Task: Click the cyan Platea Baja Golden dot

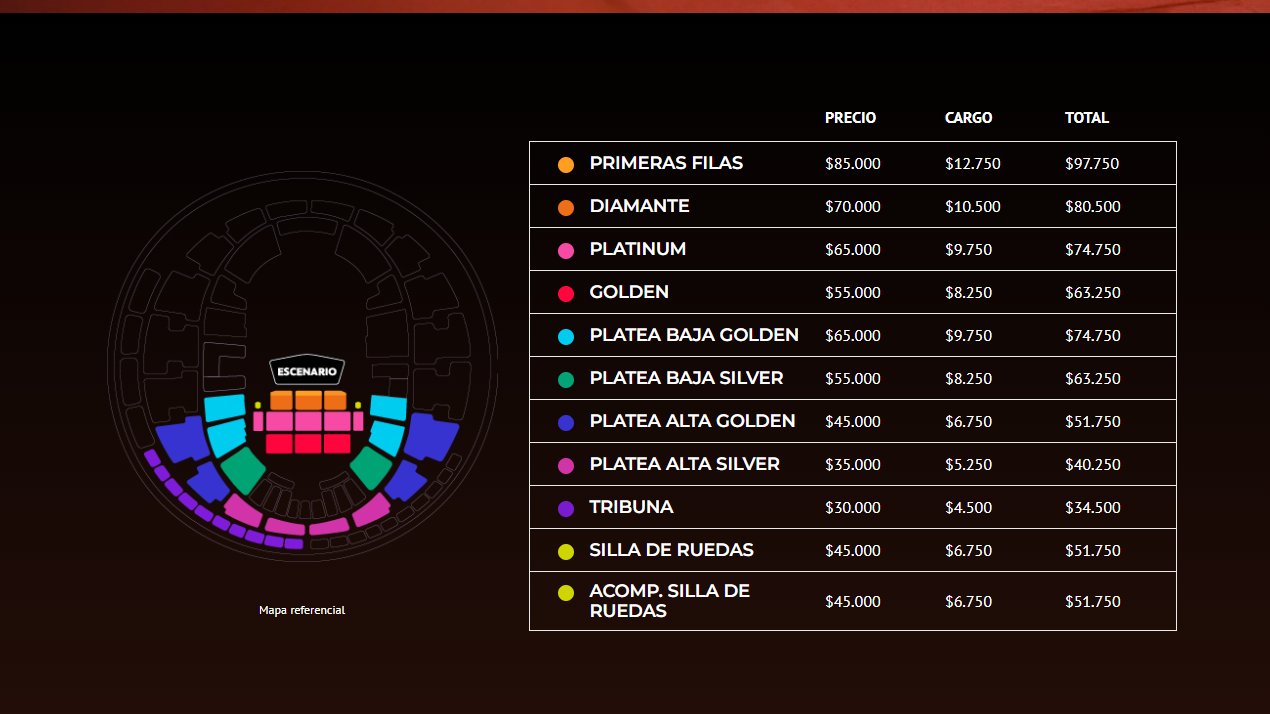Action: coord(566,337)
